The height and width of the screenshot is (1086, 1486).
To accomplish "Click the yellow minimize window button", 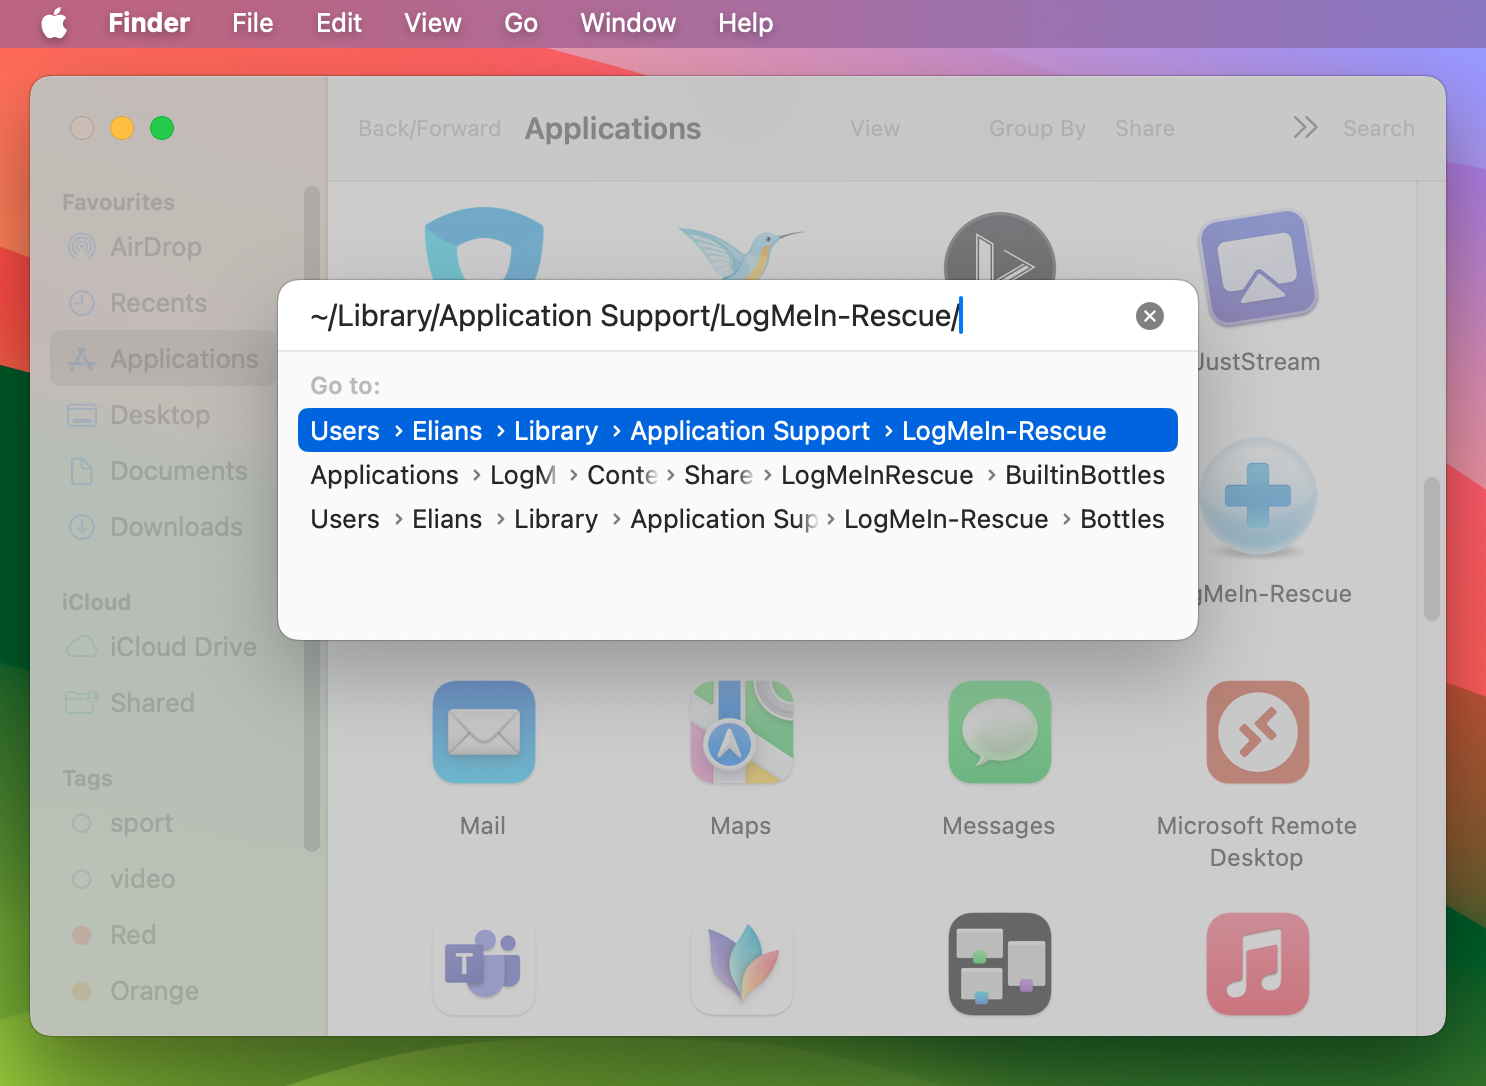I will [x=122, y=128].
